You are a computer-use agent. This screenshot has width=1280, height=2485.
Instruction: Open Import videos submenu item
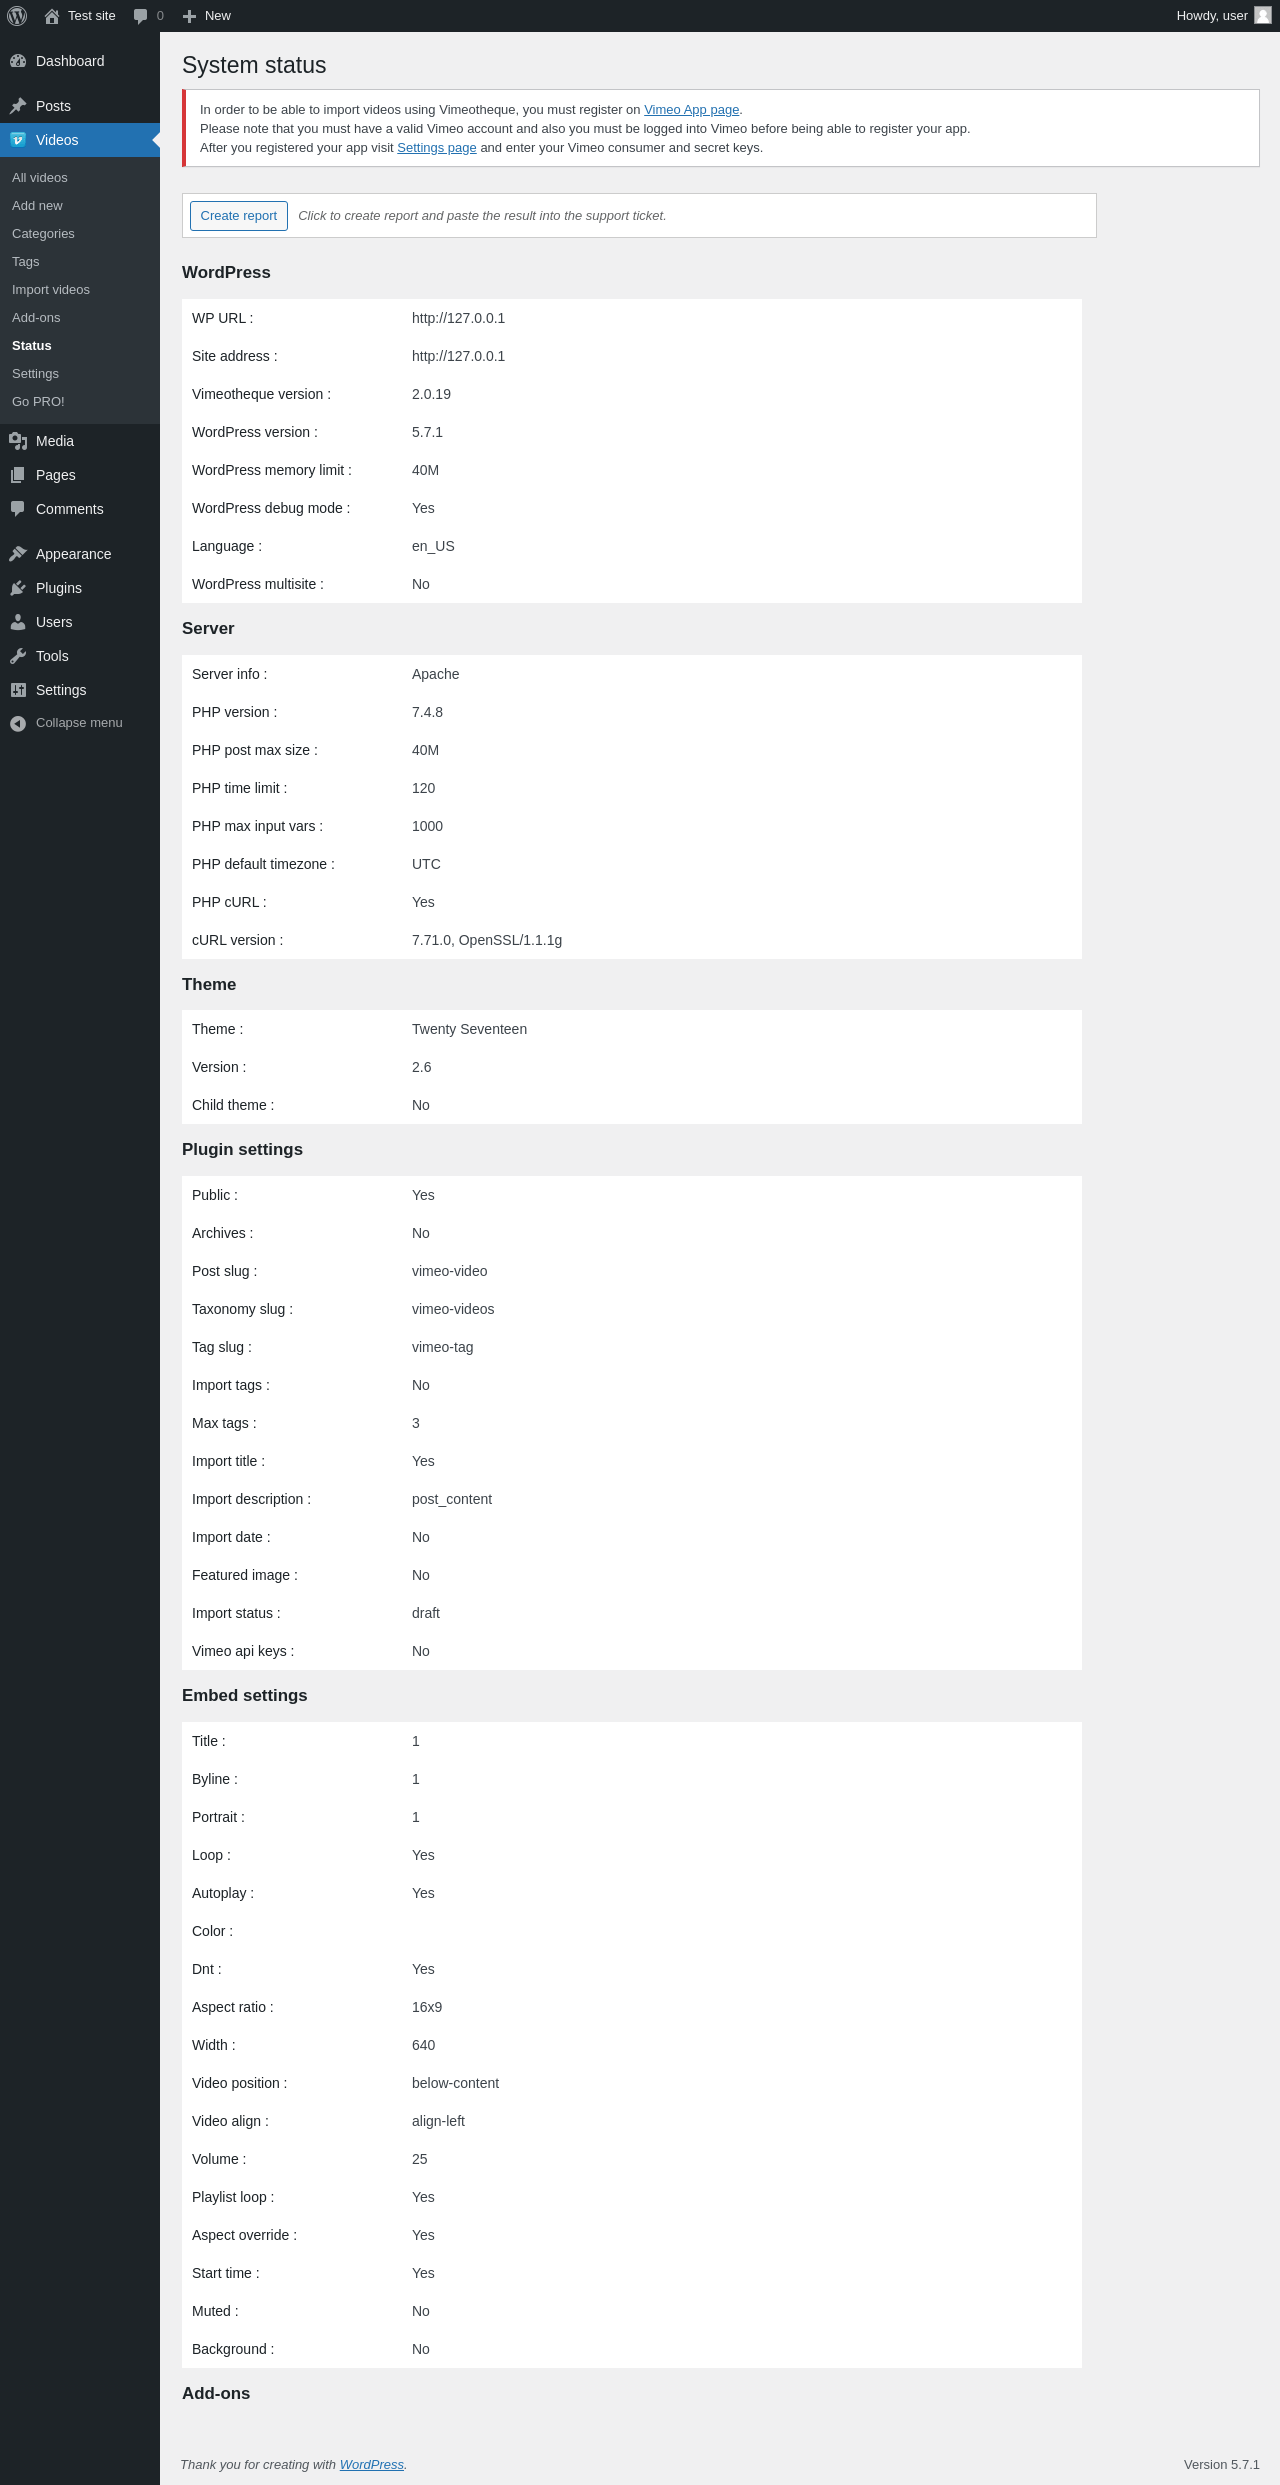[x=51, y=290]
